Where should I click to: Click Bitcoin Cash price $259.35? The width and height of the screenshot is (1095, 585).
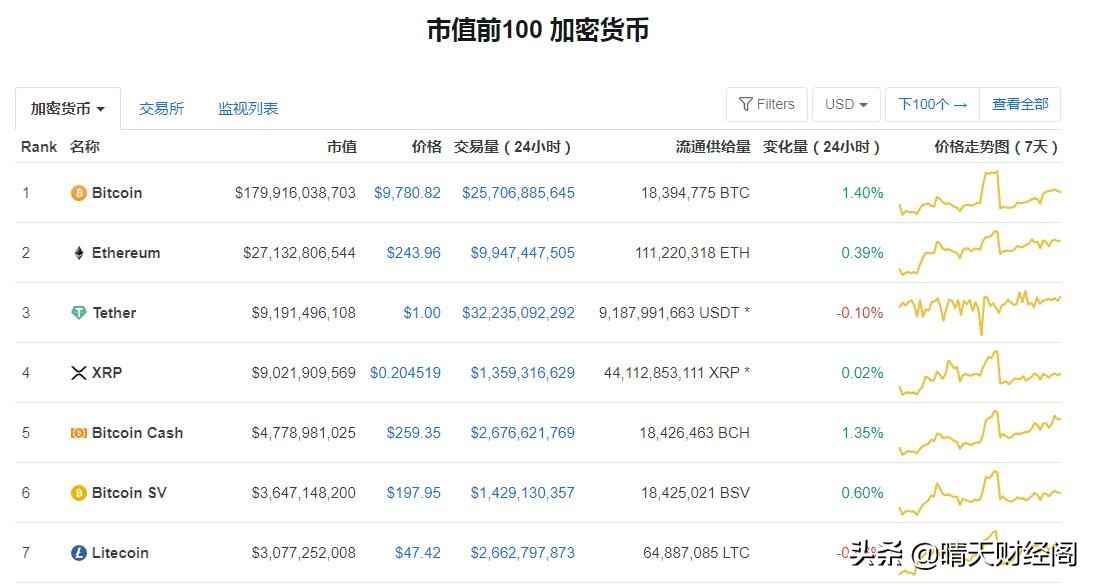[x=413, y=433]
